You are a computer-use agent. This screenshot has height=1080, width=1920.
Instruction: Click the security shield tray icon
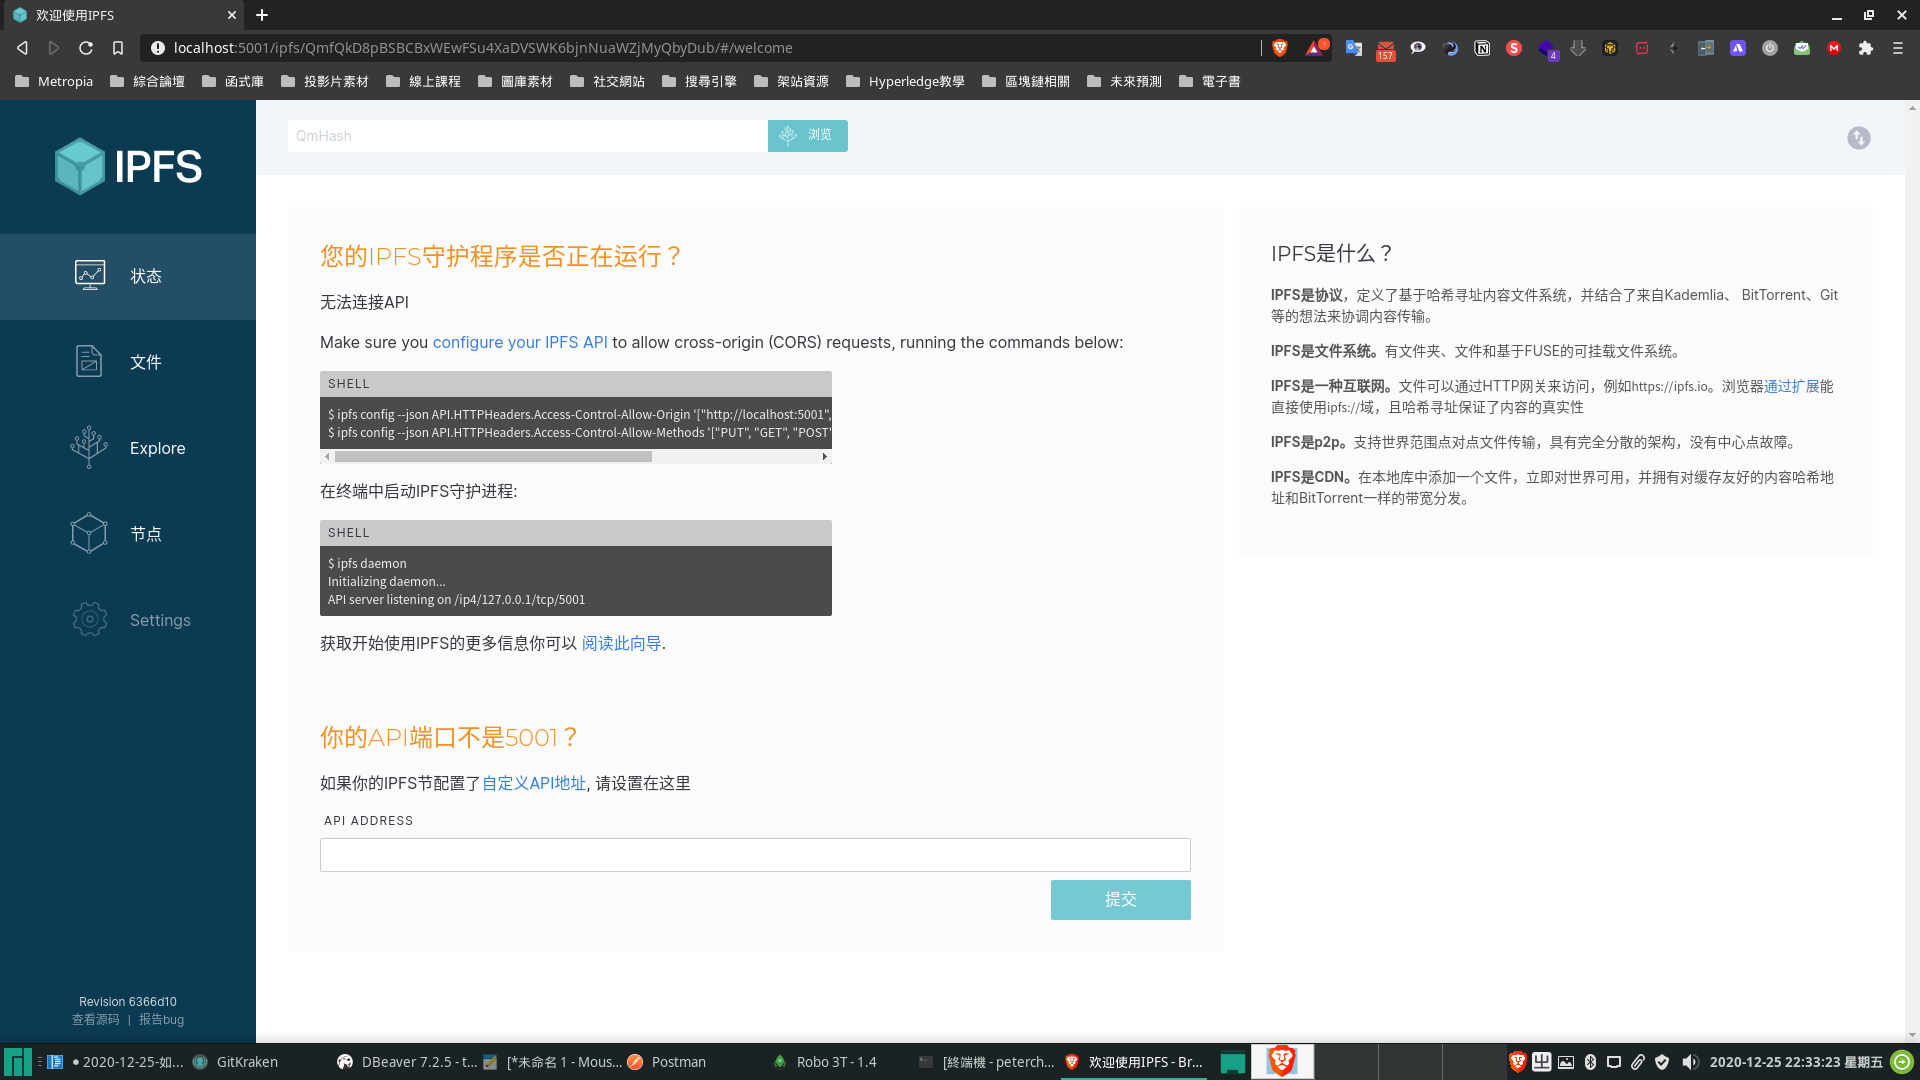tap(1662, 1062)
